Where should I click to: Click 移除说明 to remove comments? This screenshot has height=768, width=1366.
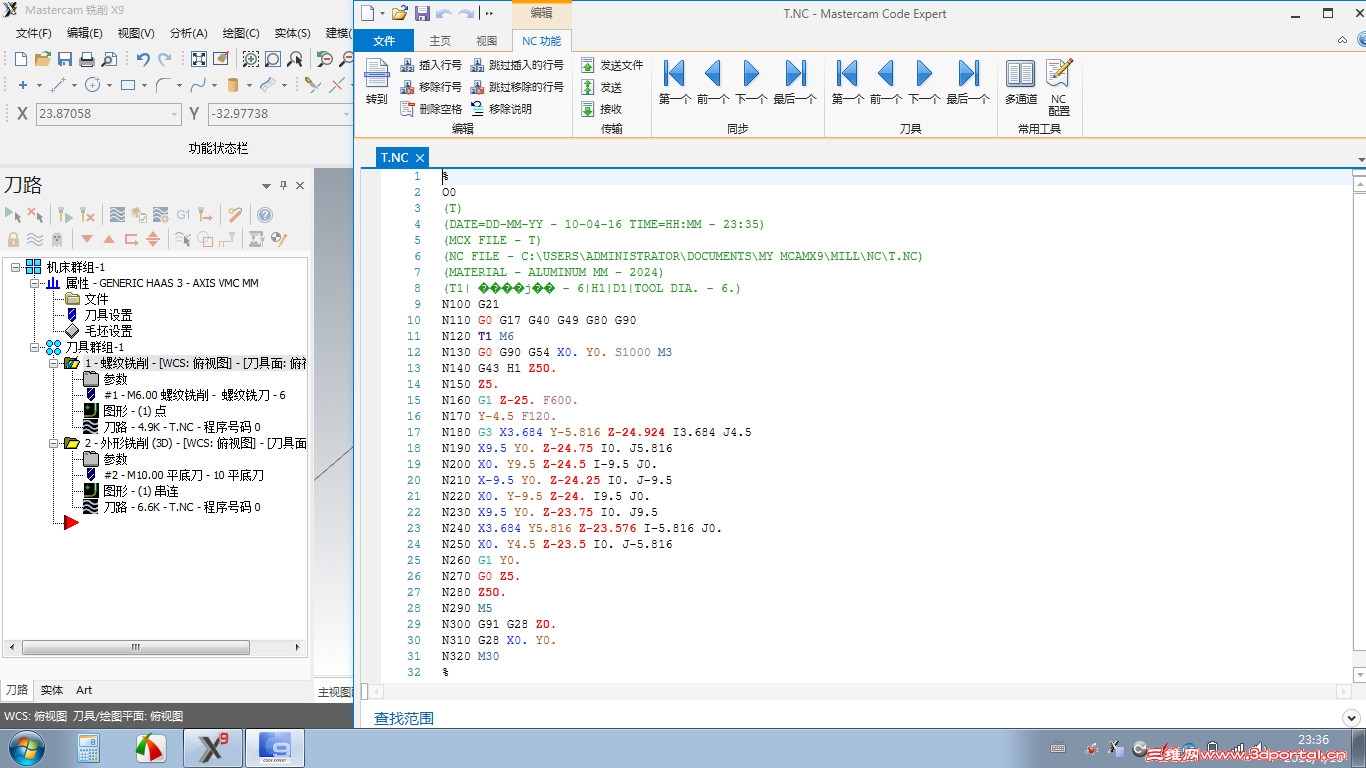tap(501, 109)
